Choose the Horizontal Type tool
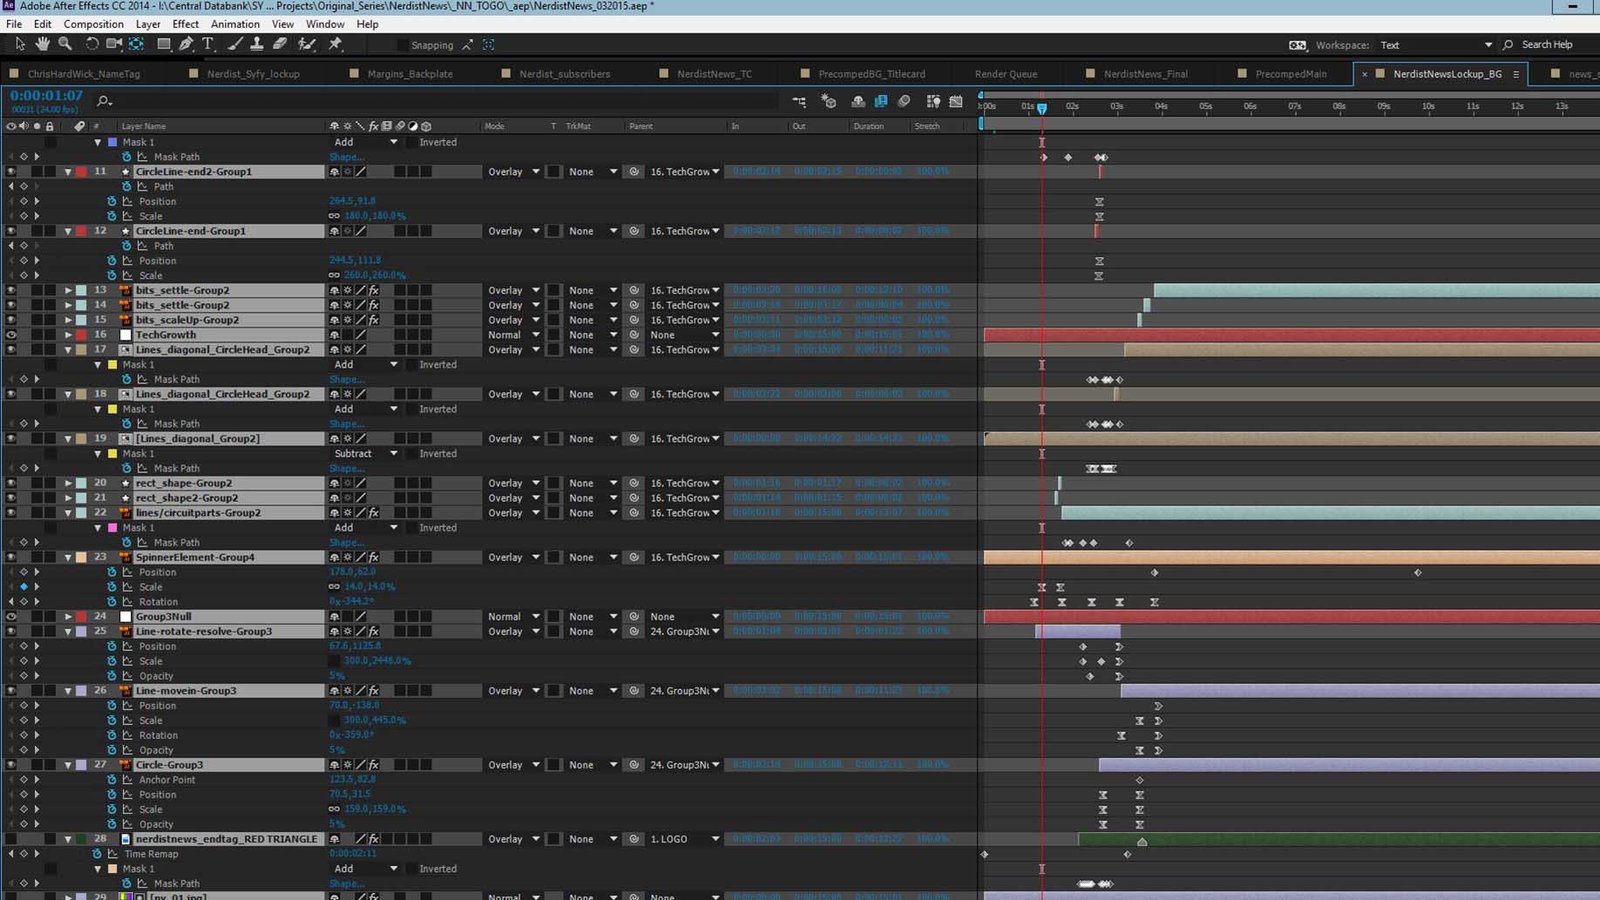Screen dimensions: 1600x900 coord(208,44)
